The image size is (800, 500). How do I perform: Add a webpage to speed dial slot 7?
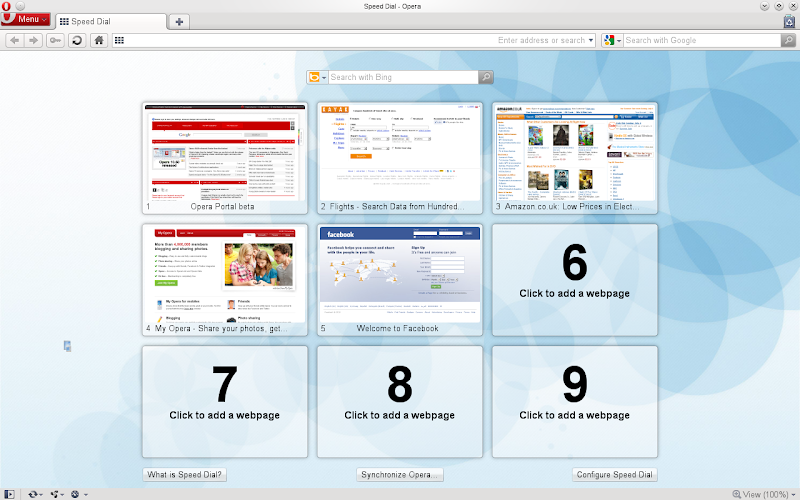pos(225,402)
